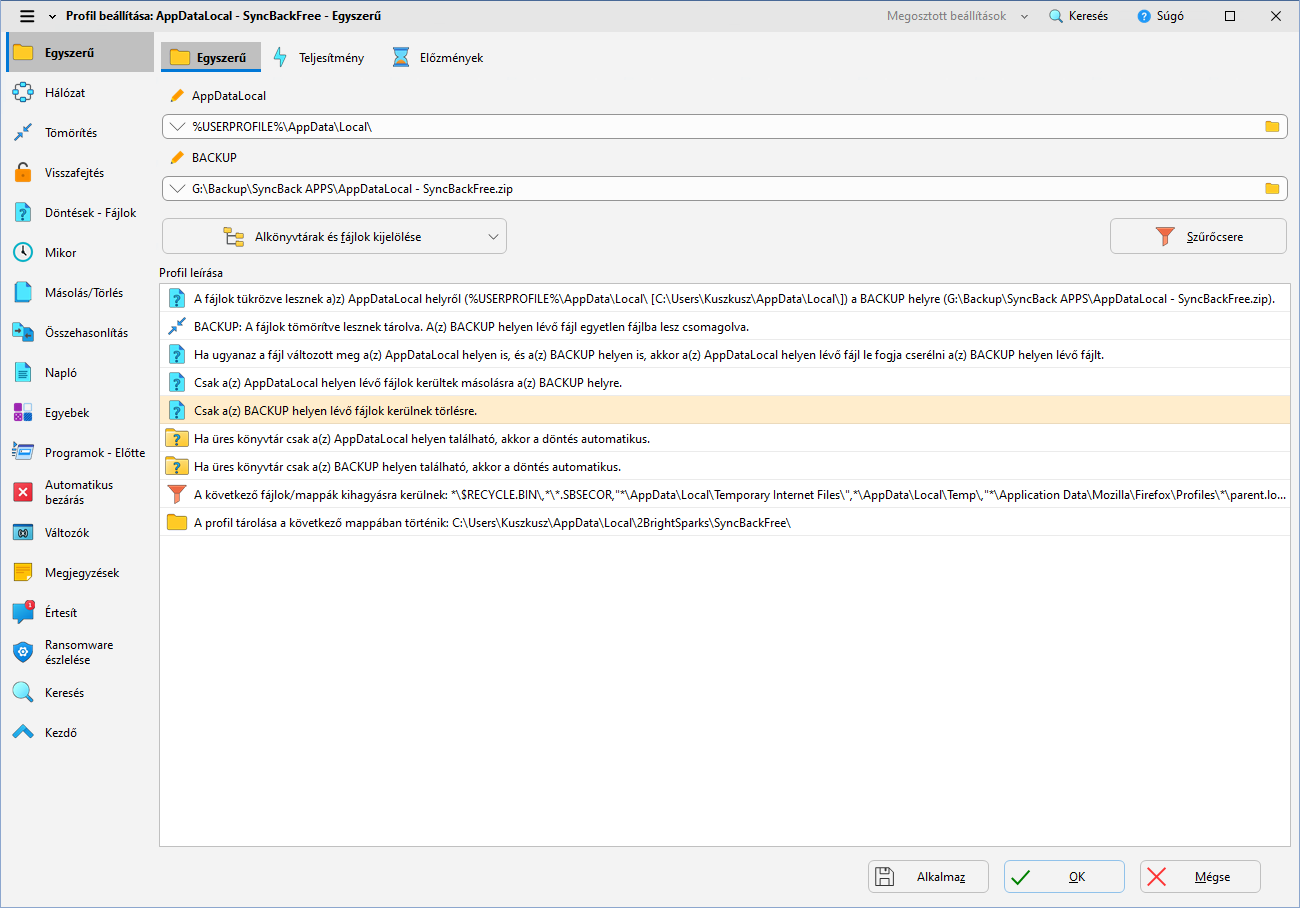The image size is (1300, 908).
Task: Select row 'Csak a(z) AppDataLocal helyen lévő fájlok'
Action: [724, 382]
